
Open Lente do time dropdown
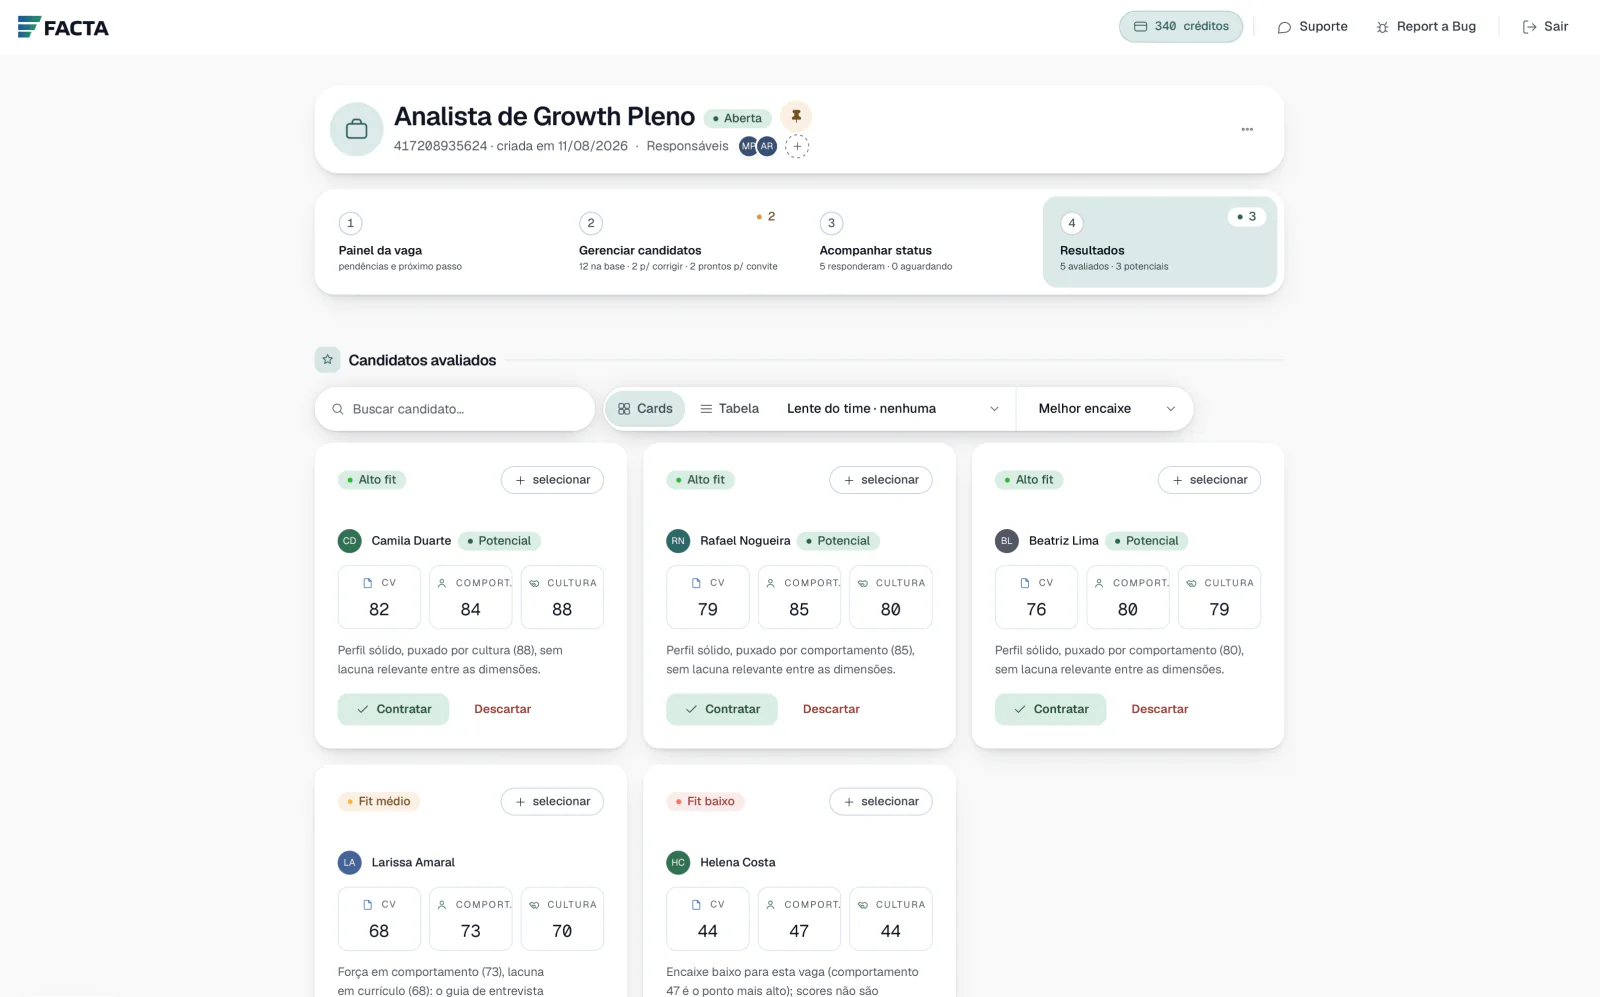893,409
